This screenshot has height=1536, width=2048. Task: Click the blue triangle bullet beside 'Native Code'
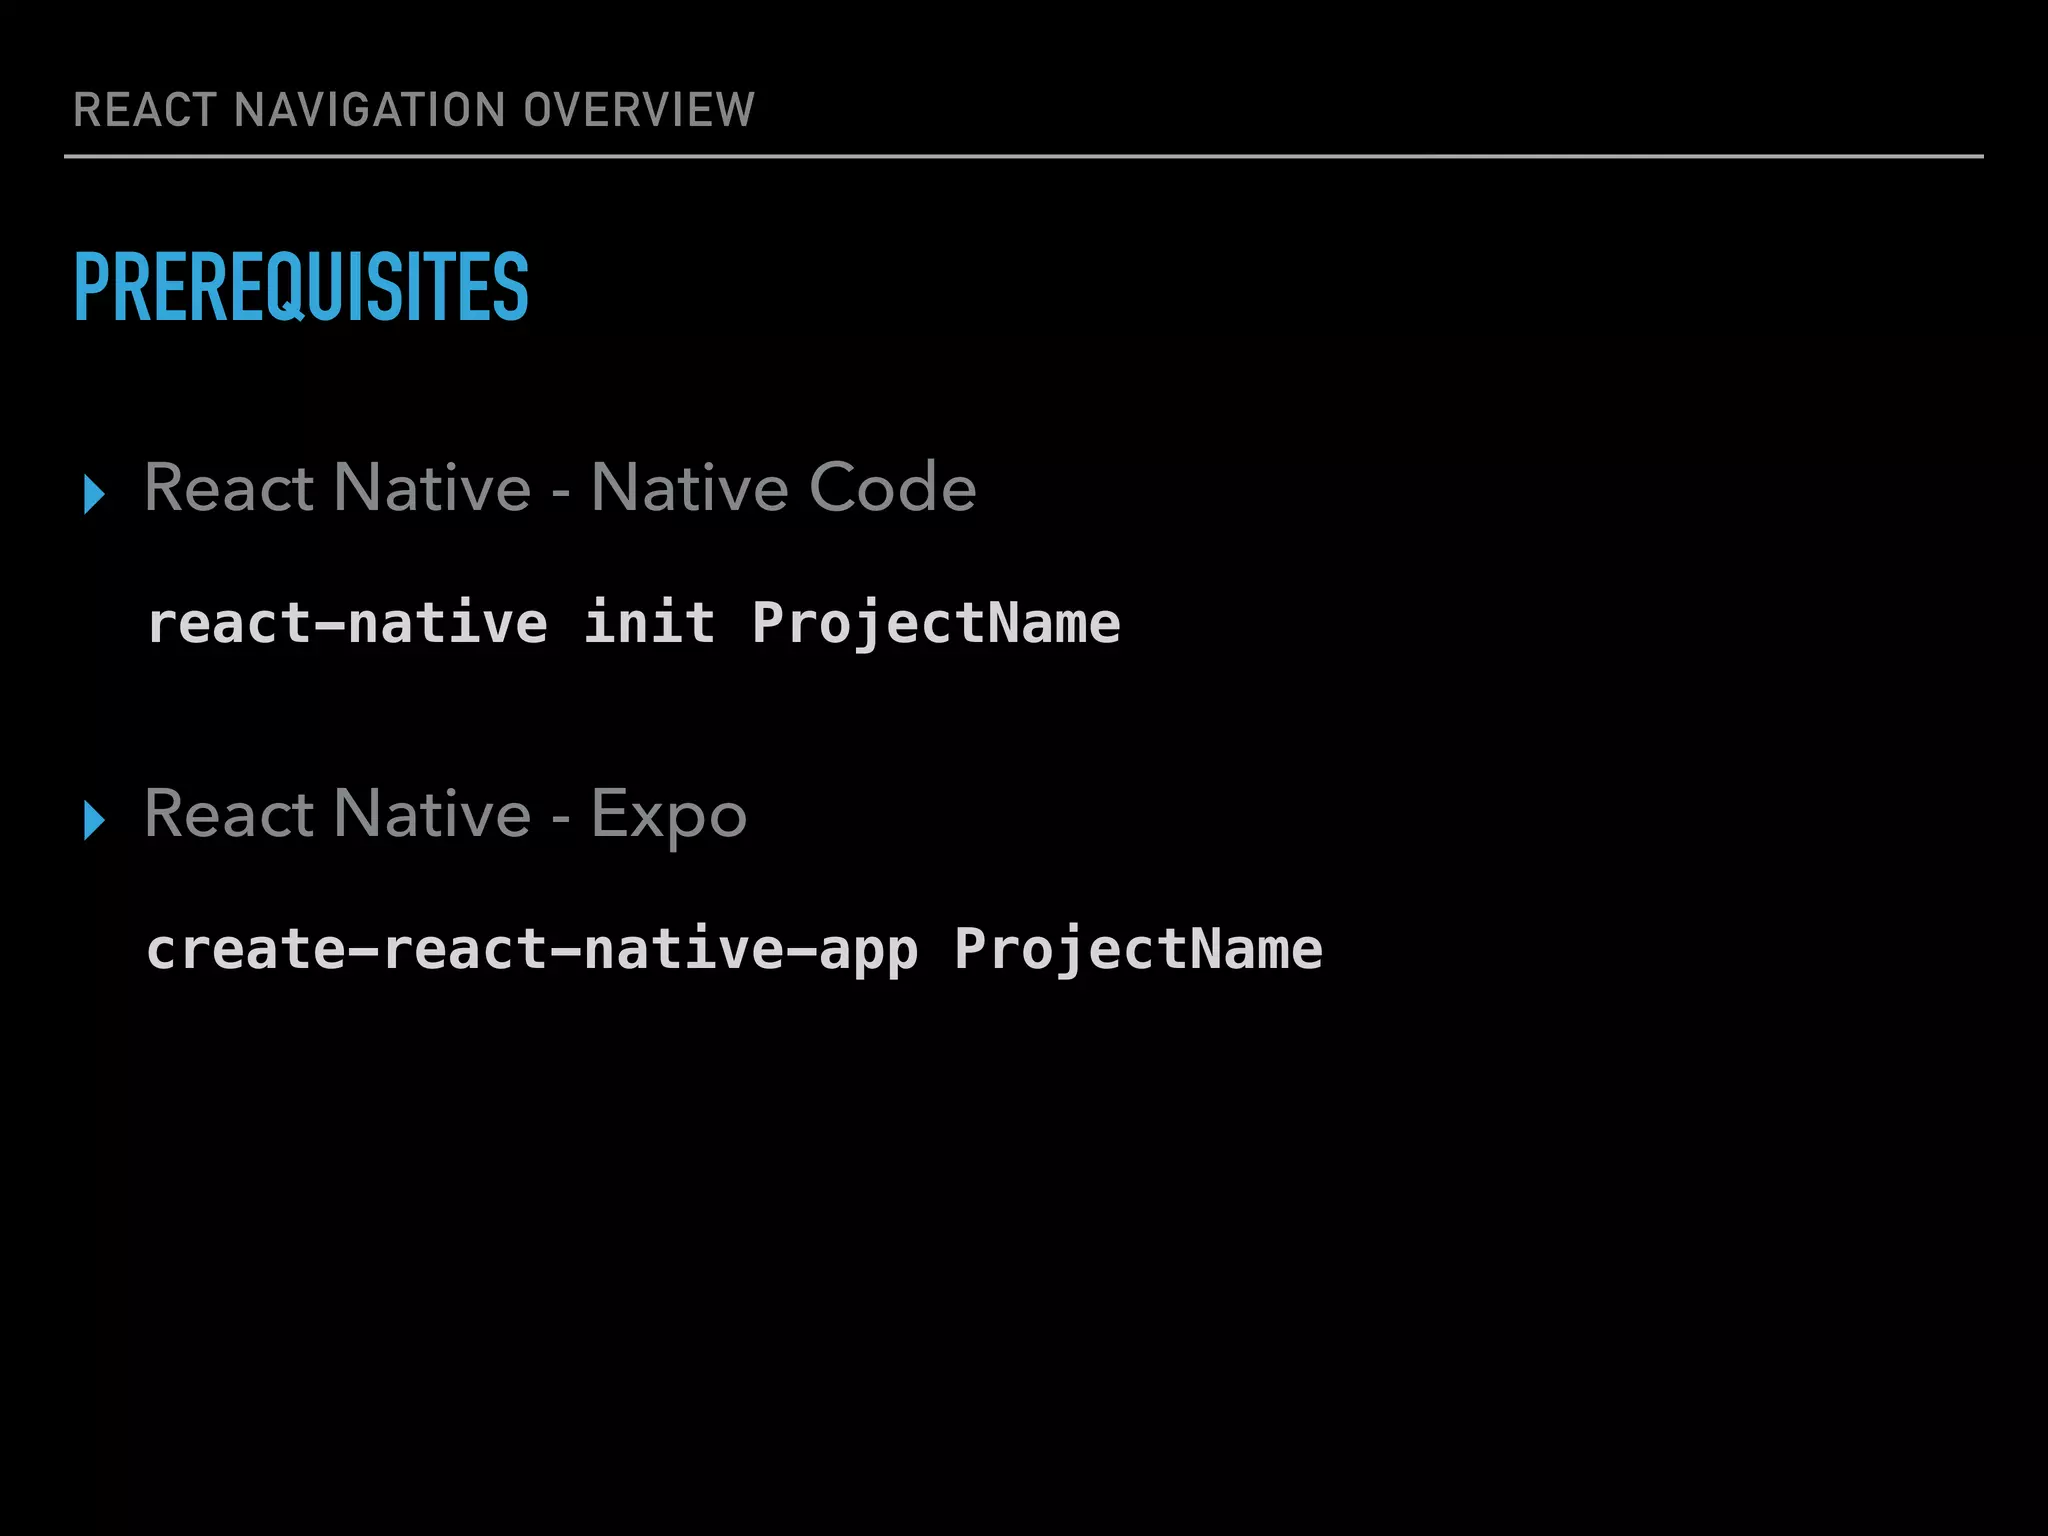pyautogui.click(x=95, y=495)
